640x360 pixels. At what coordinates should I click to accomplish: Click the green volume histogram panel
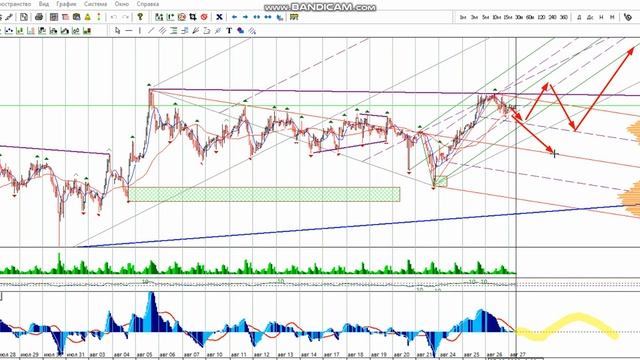pyautogui.click(x=258, y=263)
